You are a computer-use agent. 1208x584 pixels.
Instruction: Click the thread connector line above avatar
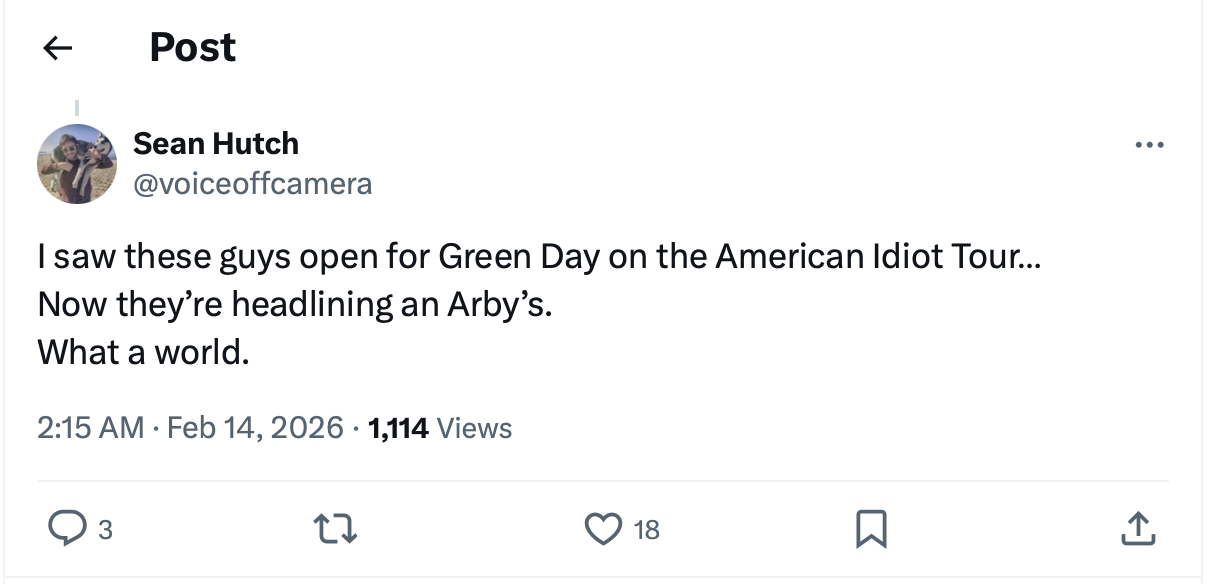(77, 108)
